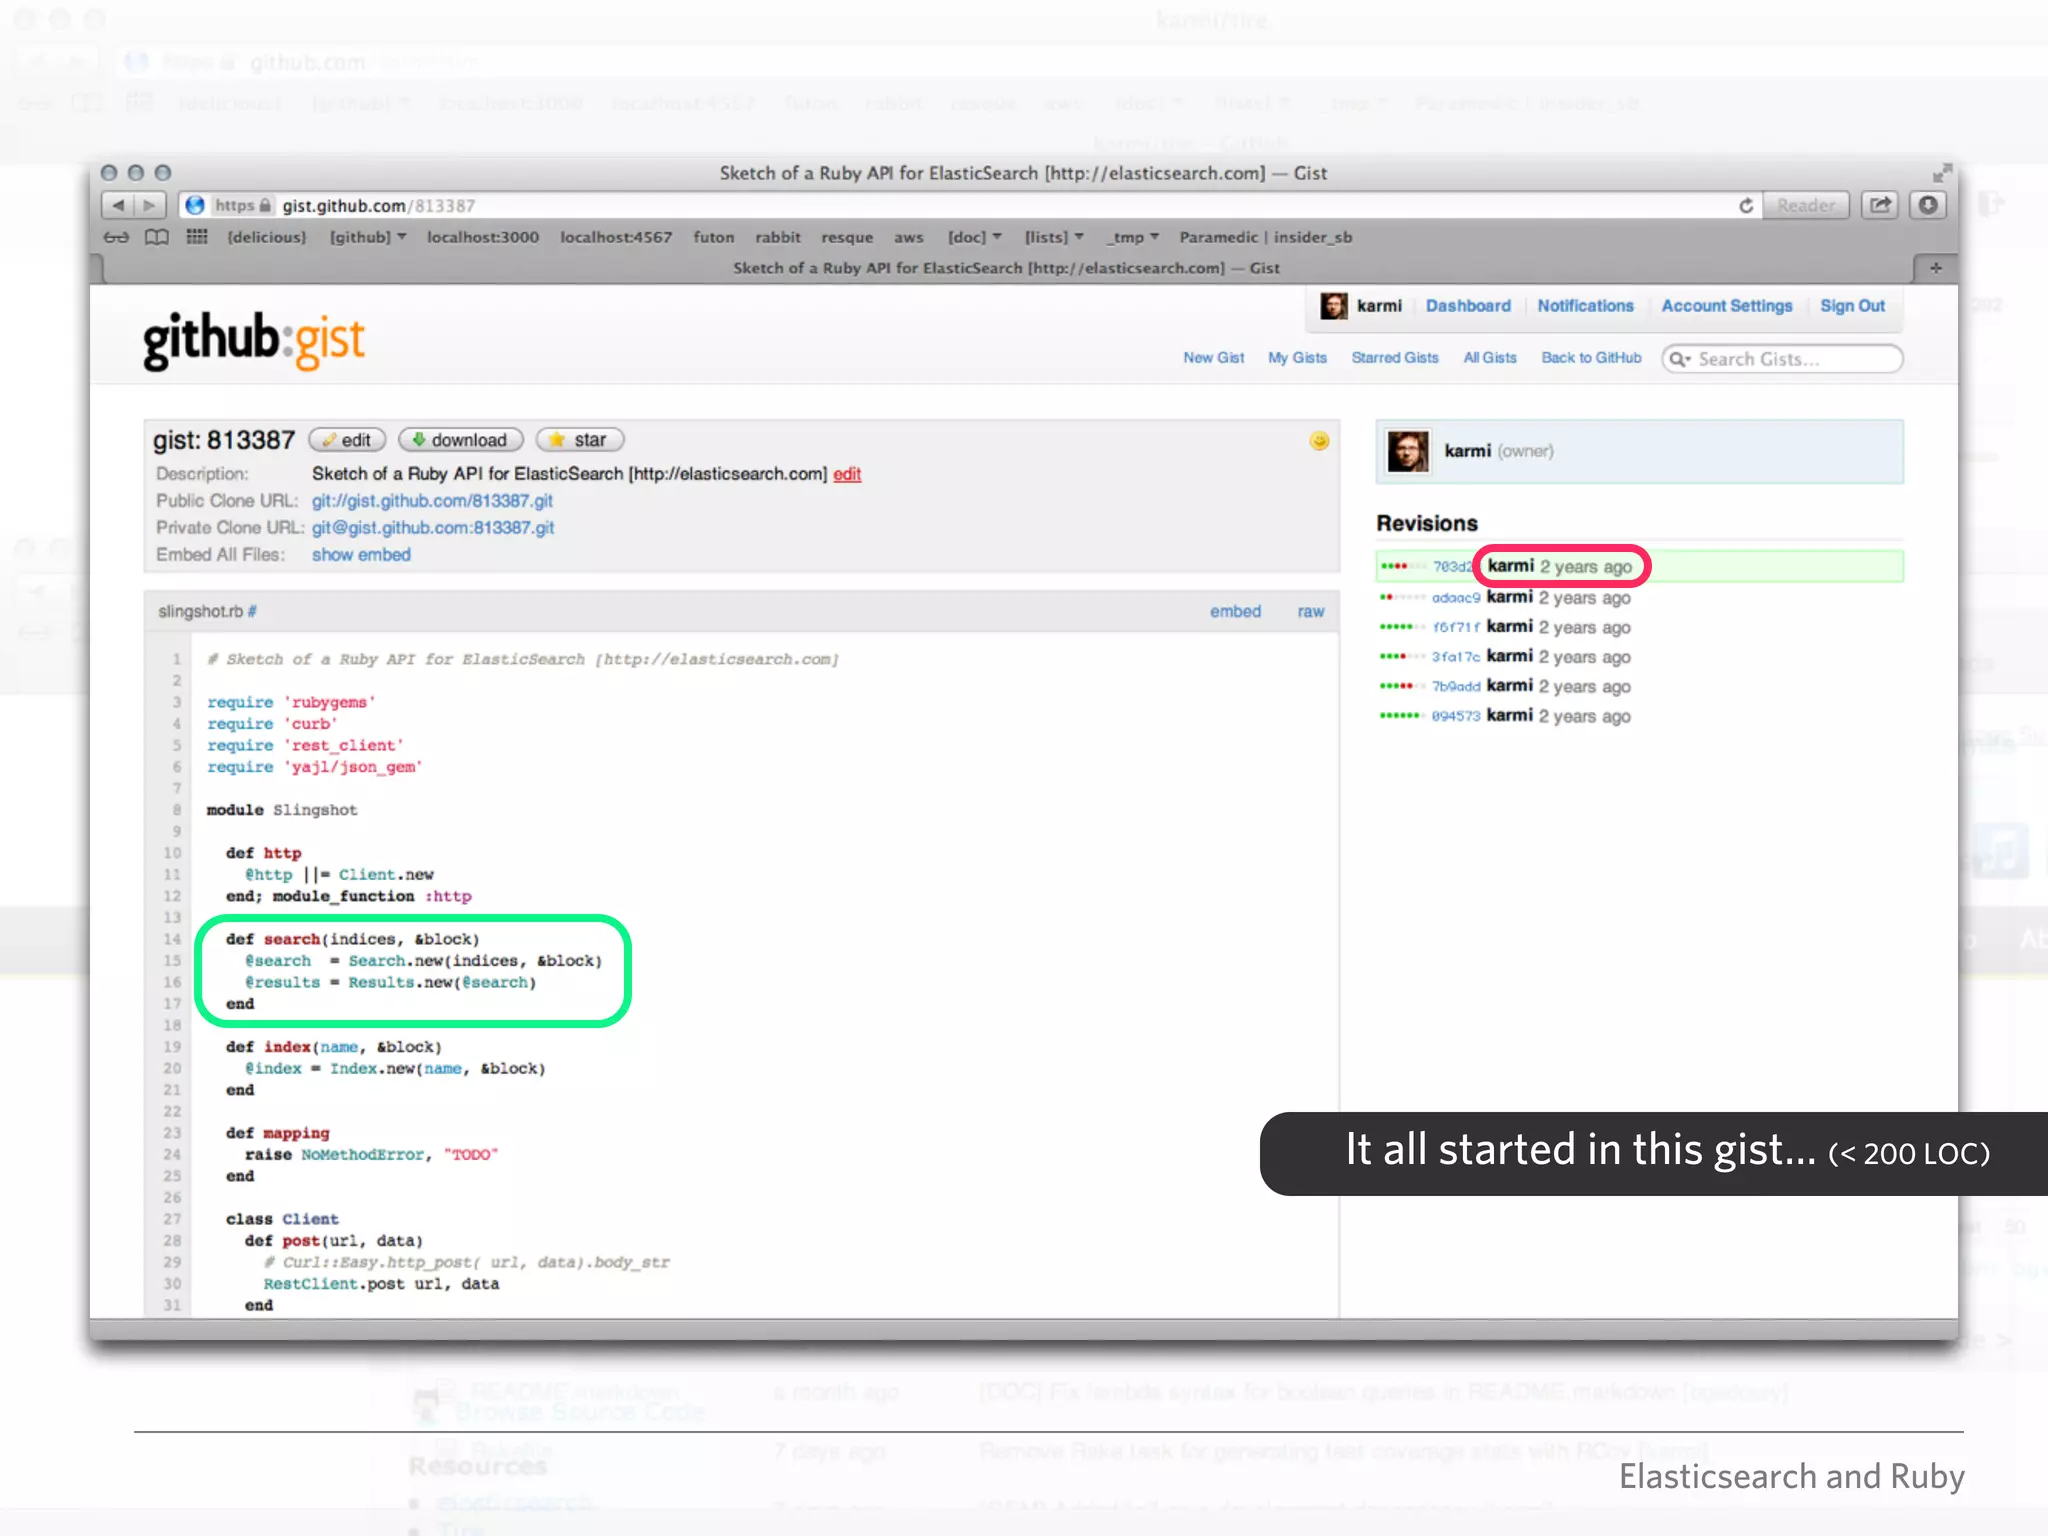The image size is (2048, 1536).
Task: Click the site icon in the address bar
Action: click(x=195, y=205)
